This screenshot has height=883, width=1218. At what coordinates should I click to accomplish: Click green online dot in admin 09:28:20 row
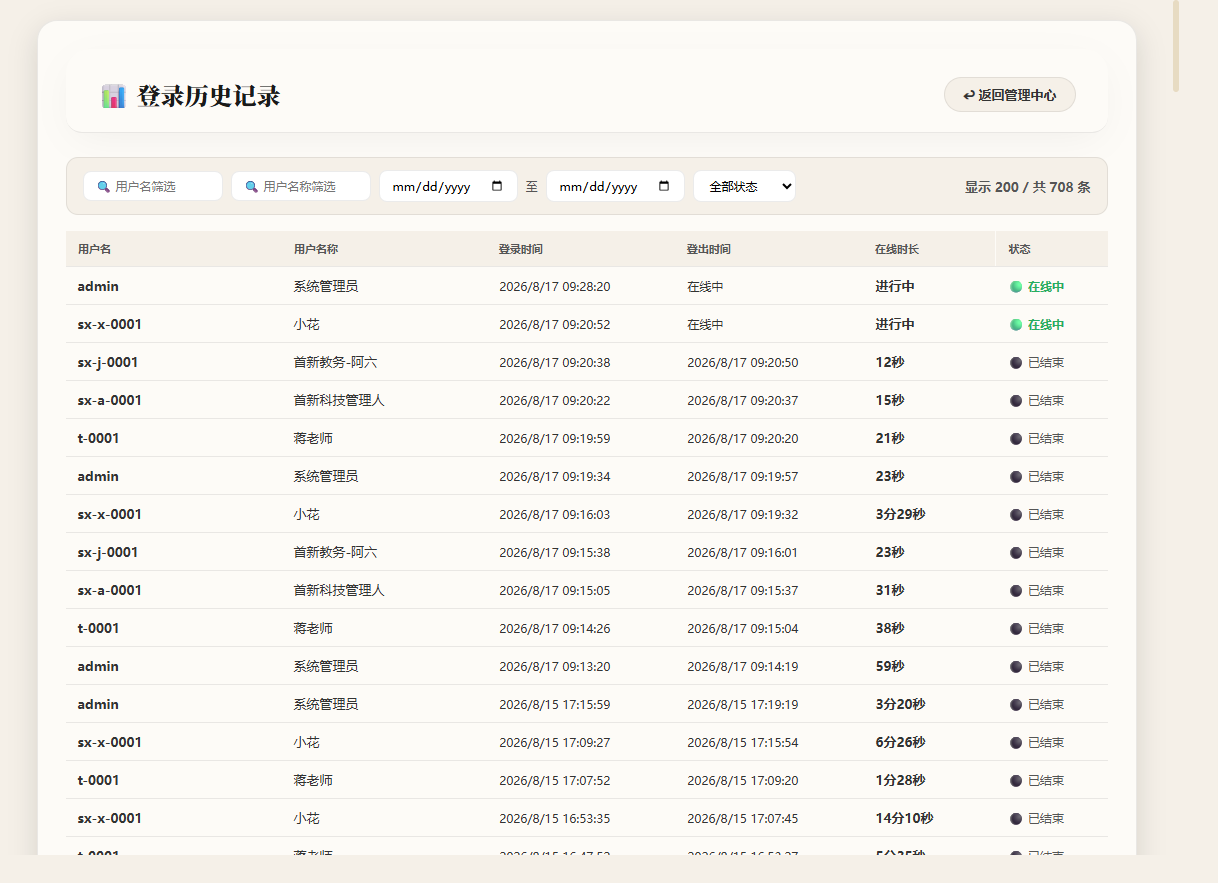pos(1016,287)
